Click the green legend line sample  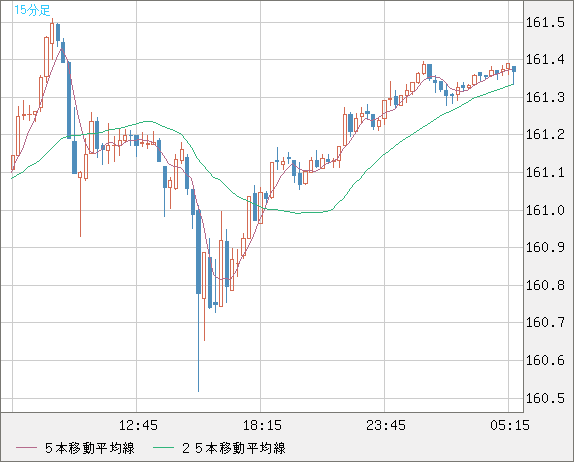pos(163,448)
